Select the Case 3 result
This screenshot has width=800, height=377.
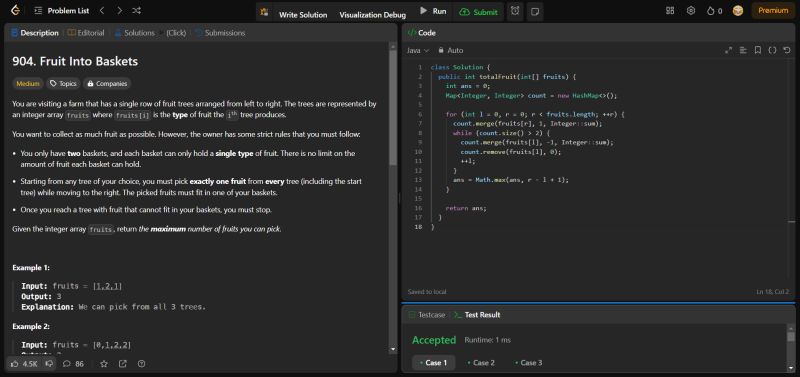coord(529,363)
